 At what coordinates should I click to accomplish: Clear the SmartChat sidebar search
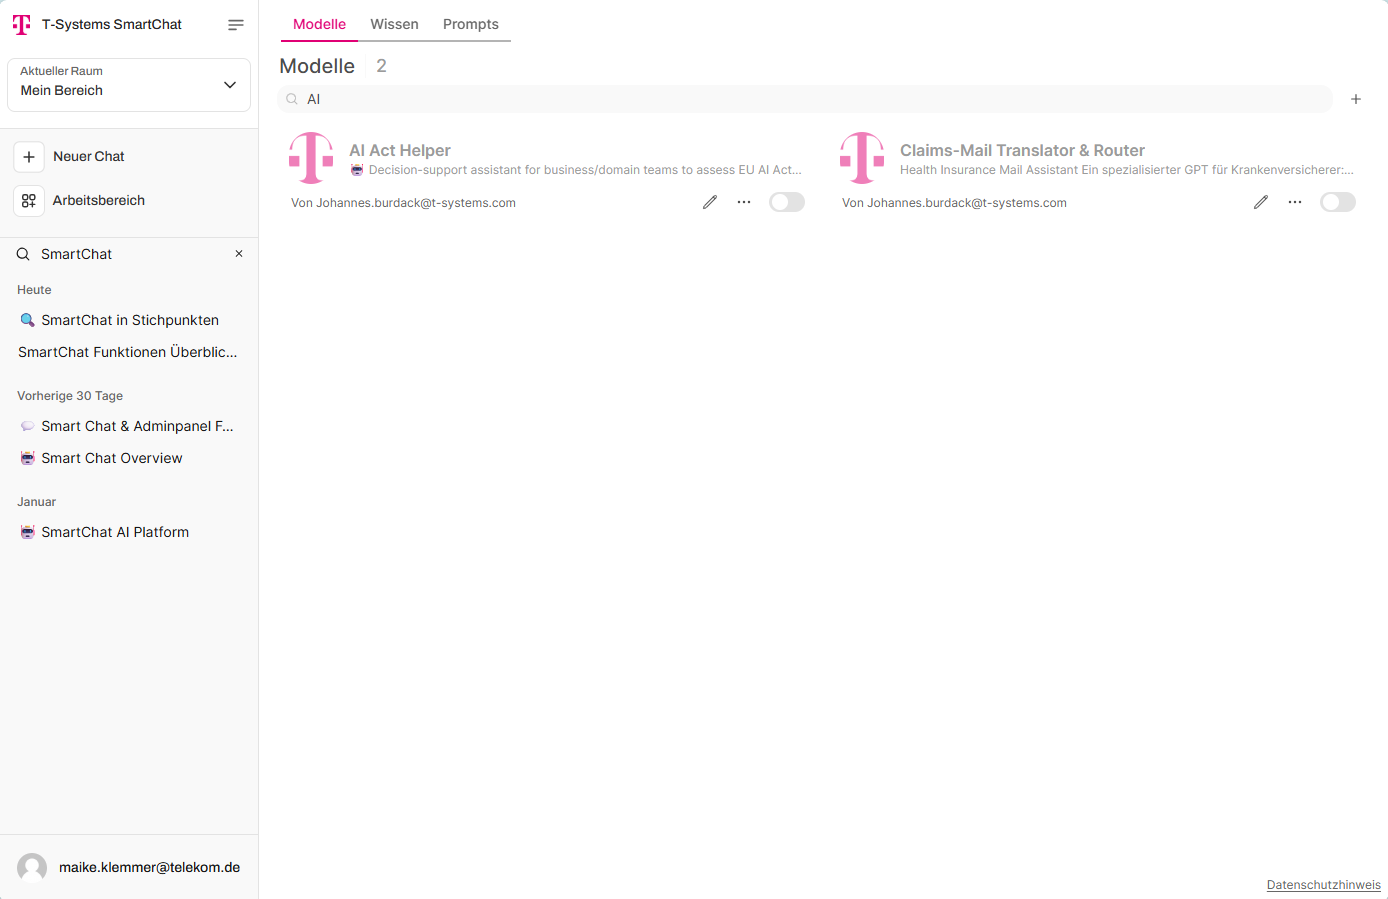point(239,254)
